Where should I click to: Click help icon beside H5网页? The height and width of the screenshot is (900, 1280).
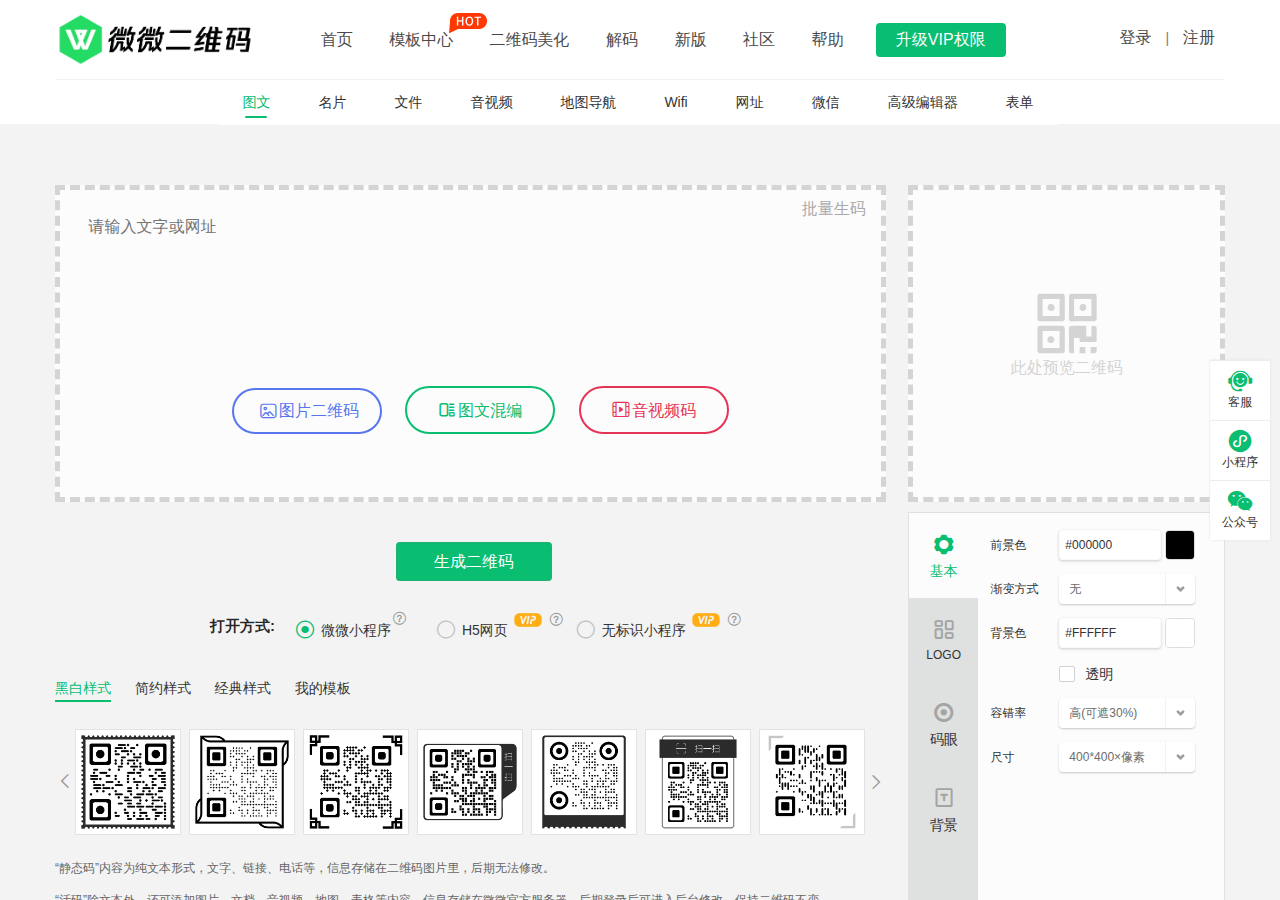[556, 619]
